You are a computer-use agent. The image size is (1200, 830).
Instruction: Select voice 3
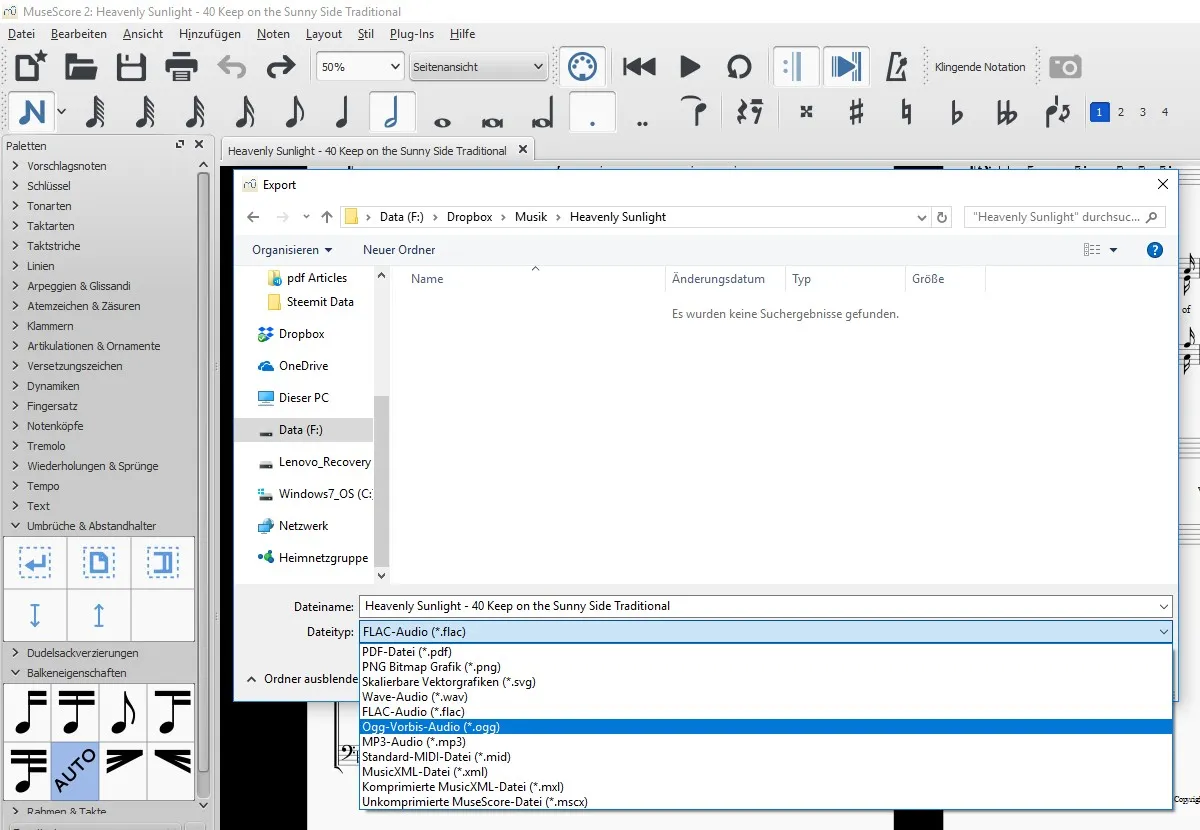click(x=1143, y=112)
